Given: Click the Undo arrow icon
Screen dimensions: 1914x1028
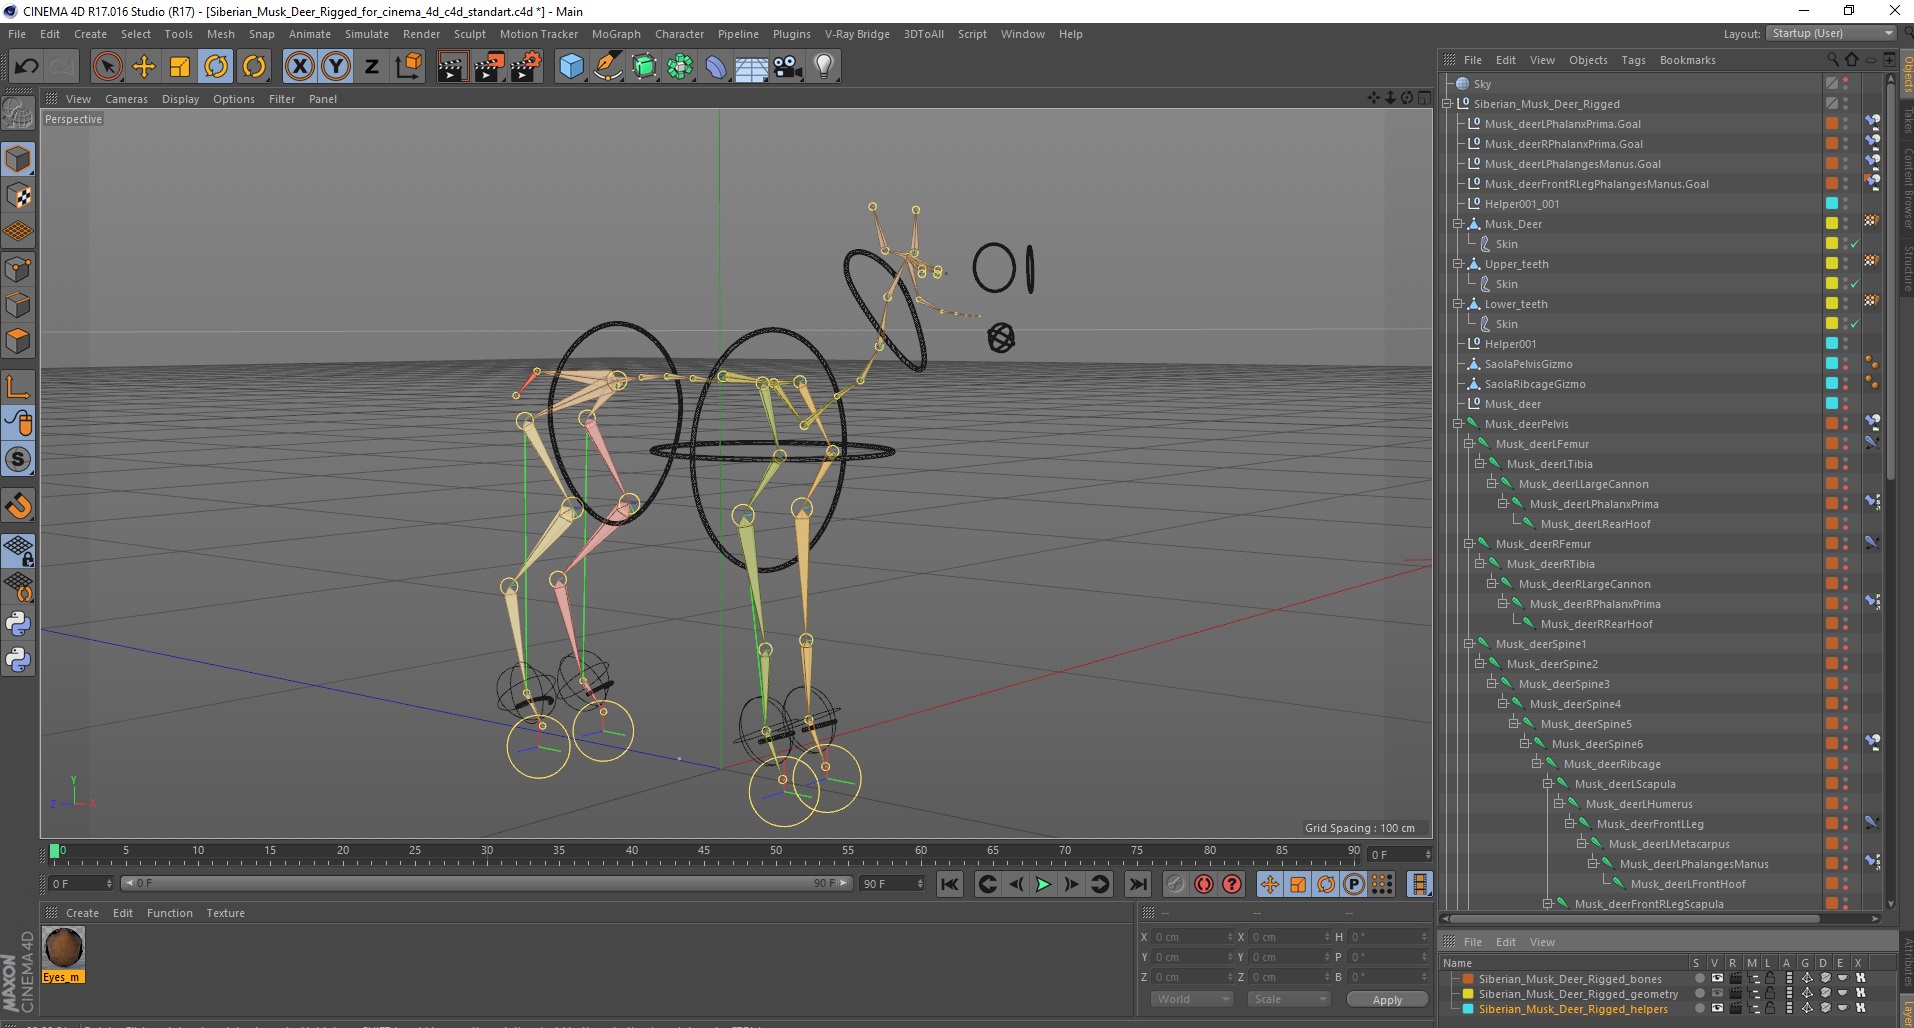Looking at the screenshot, I should 26,66.
